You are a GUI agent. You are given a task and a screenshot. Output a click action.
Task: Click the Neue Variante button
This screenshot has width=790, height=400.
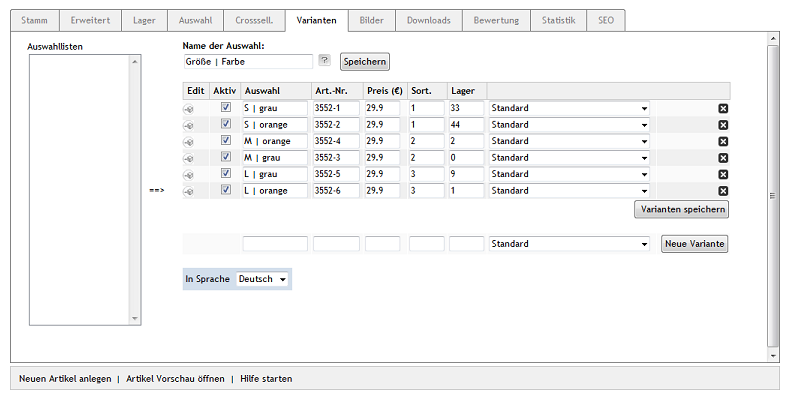(694, 244)
